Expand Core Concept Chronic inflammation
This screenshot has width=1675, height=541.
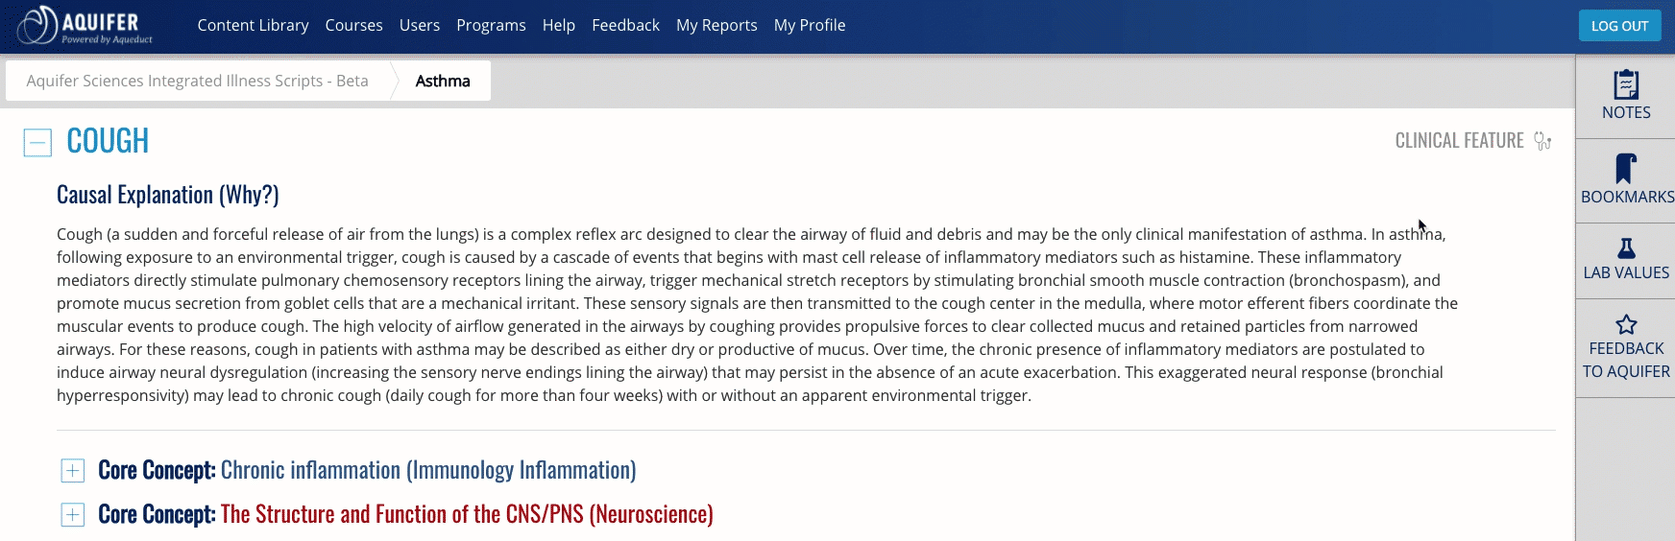point(73,470)
